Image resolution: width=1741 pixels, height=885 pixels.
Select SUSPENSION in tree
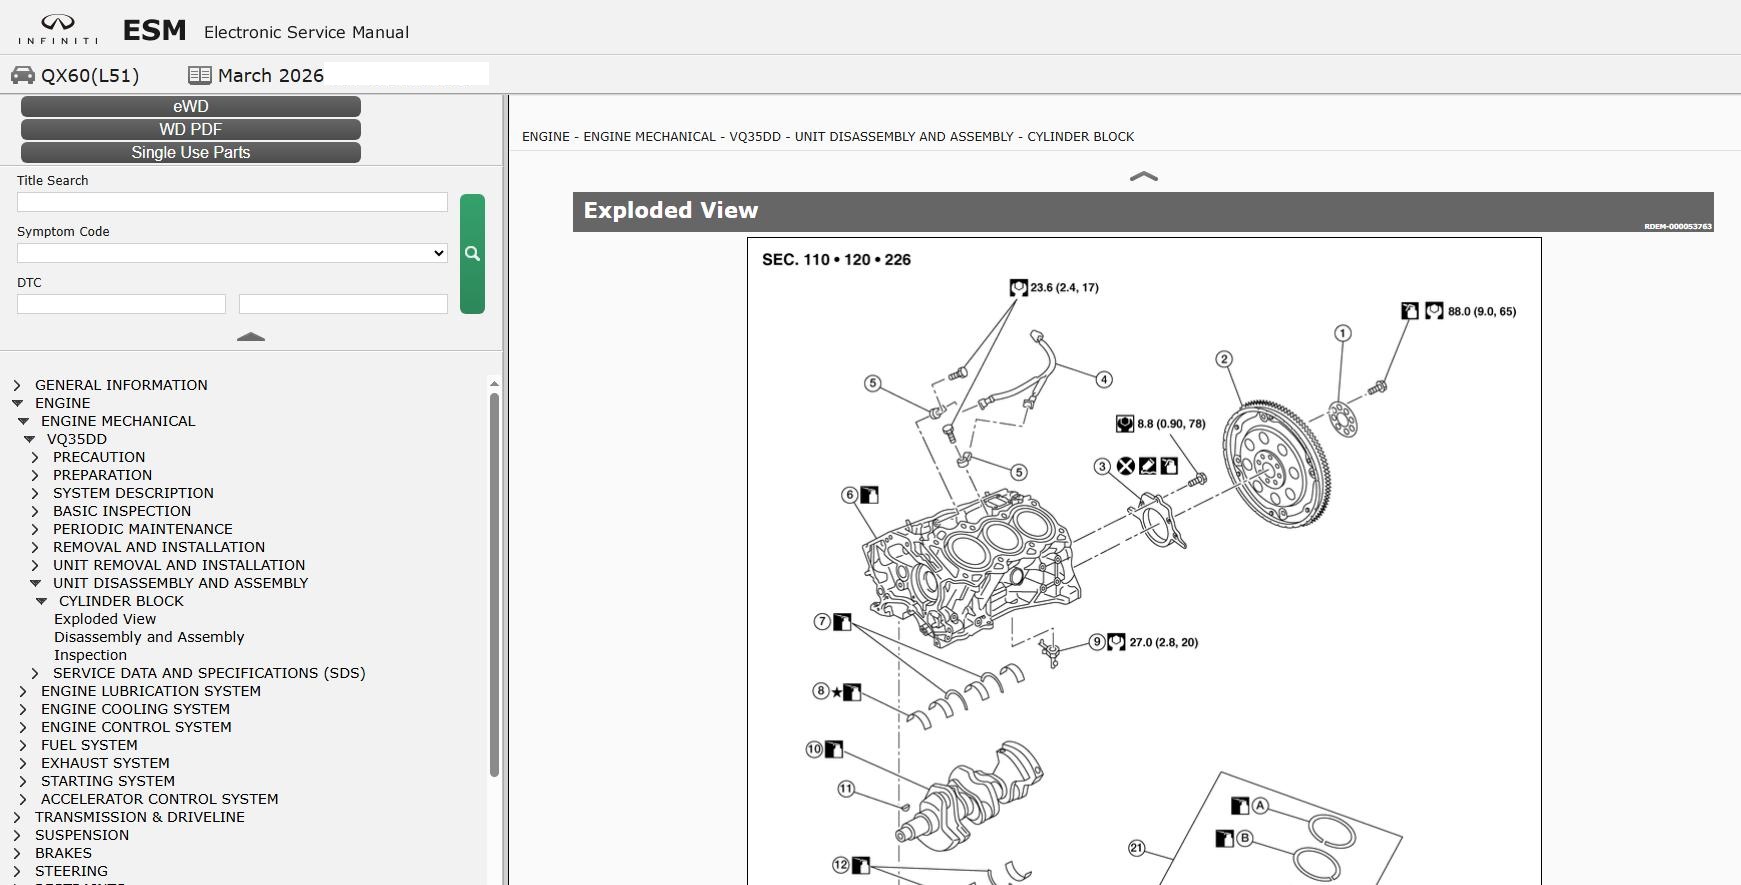(x=82, y=835)
